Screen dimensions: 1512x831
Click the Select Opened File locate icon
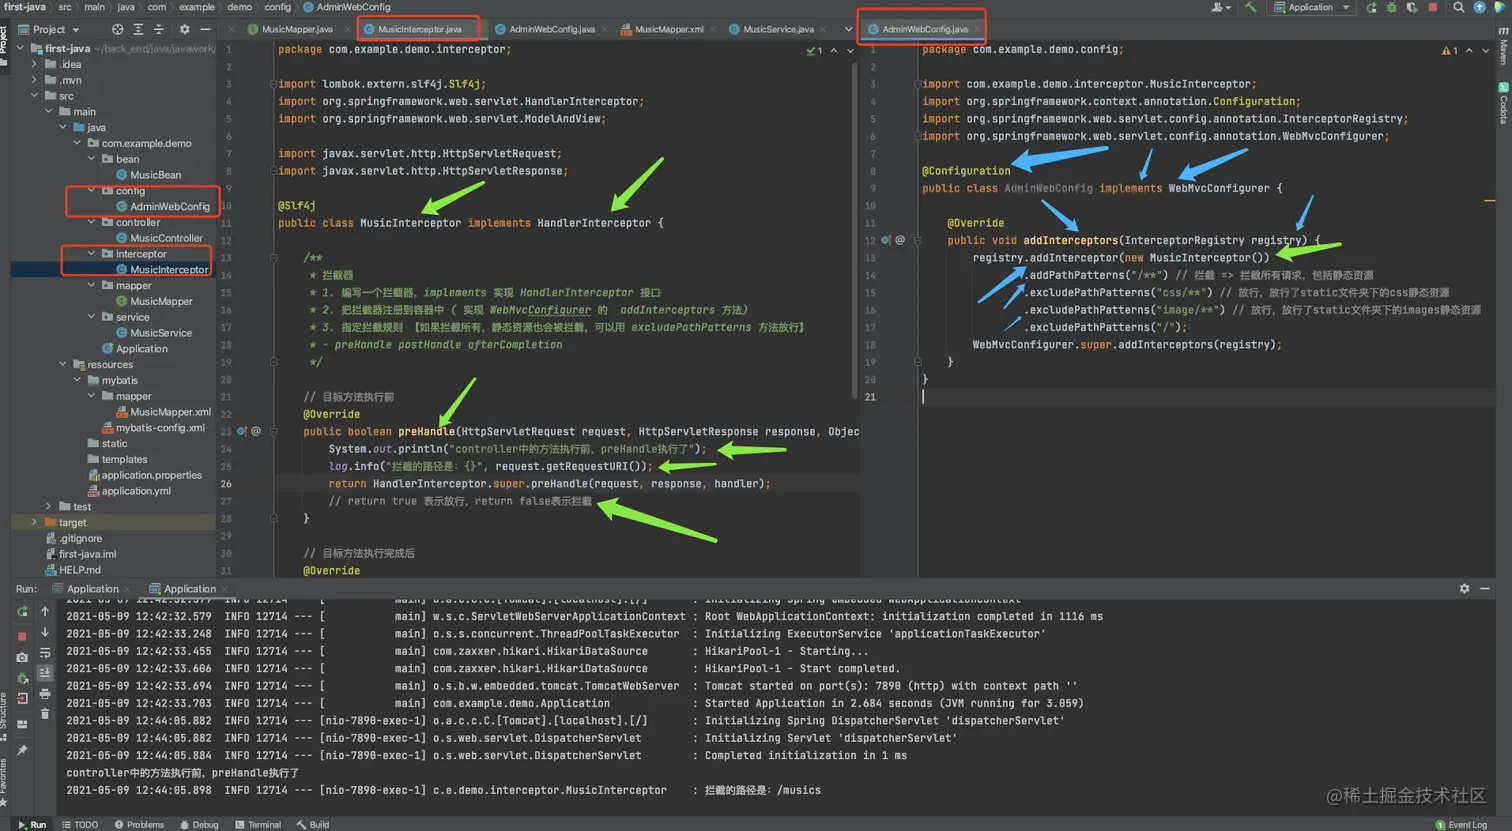pyautogui.click(x=118, y=30)
